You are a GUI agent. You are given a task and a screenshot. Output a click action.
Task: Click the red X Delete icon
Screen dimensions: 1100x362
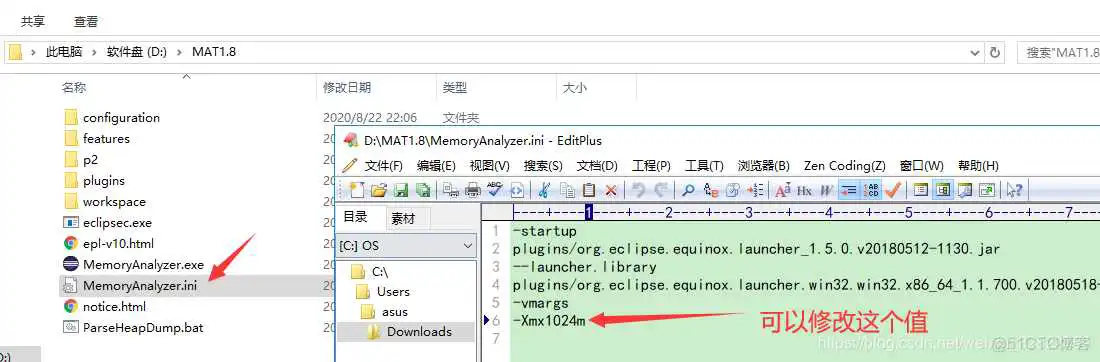pyautogui.click(x=610, y=189)
